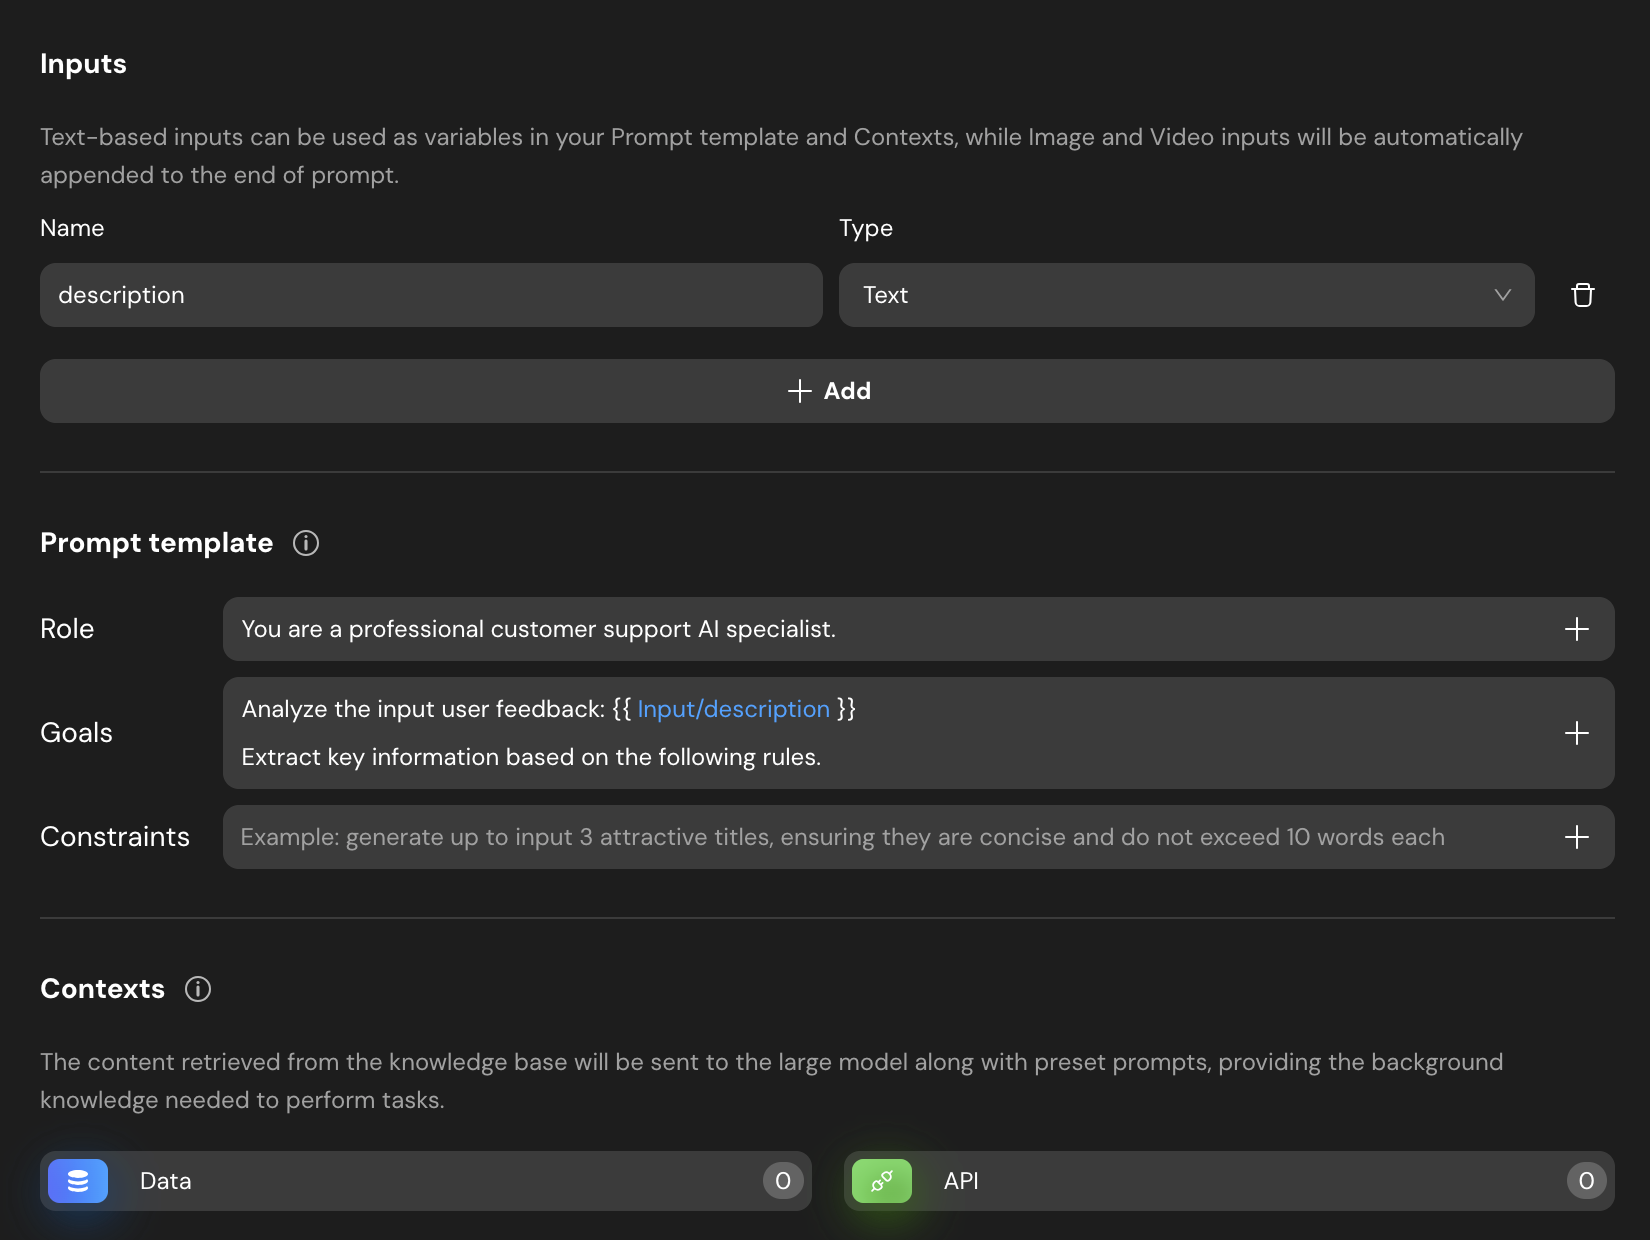Click the plus icon on Role row

coord(1577,629)
